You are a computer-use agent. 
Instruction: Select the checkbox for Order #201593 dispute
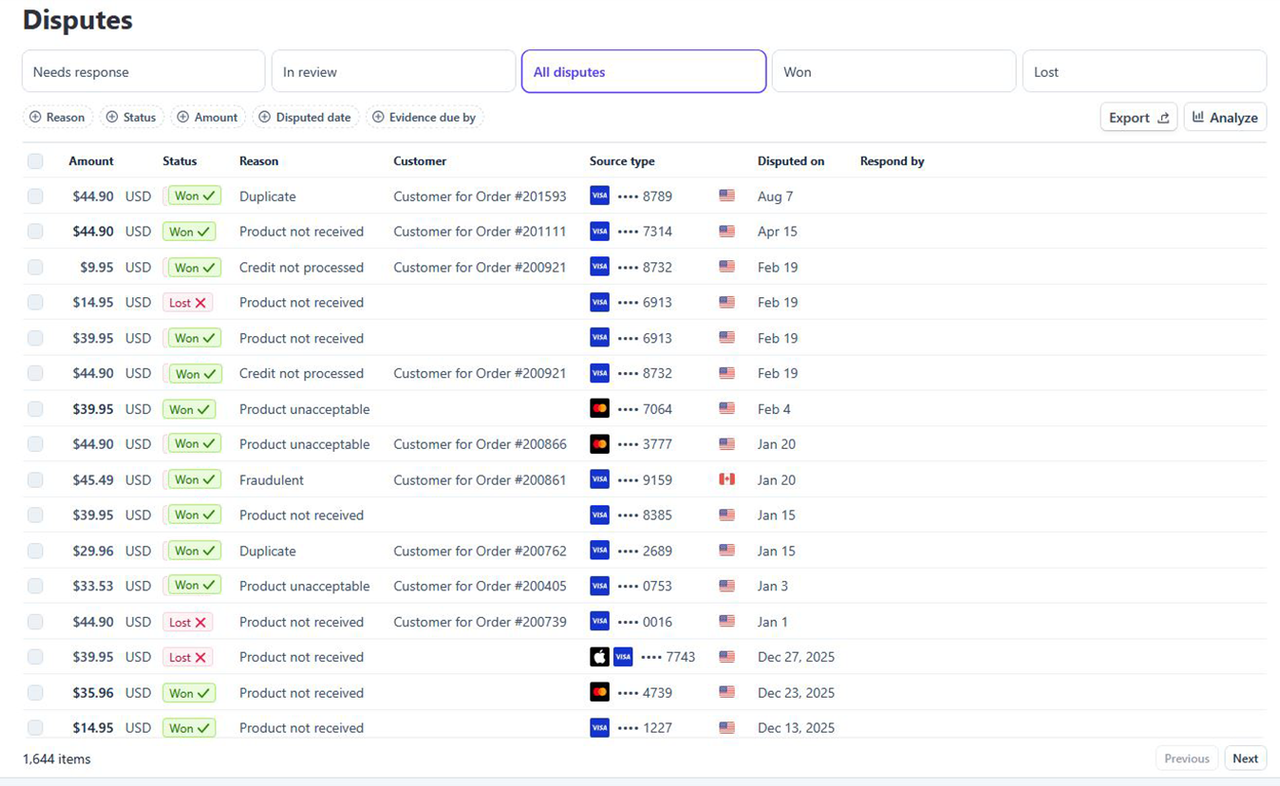[35, 196]
